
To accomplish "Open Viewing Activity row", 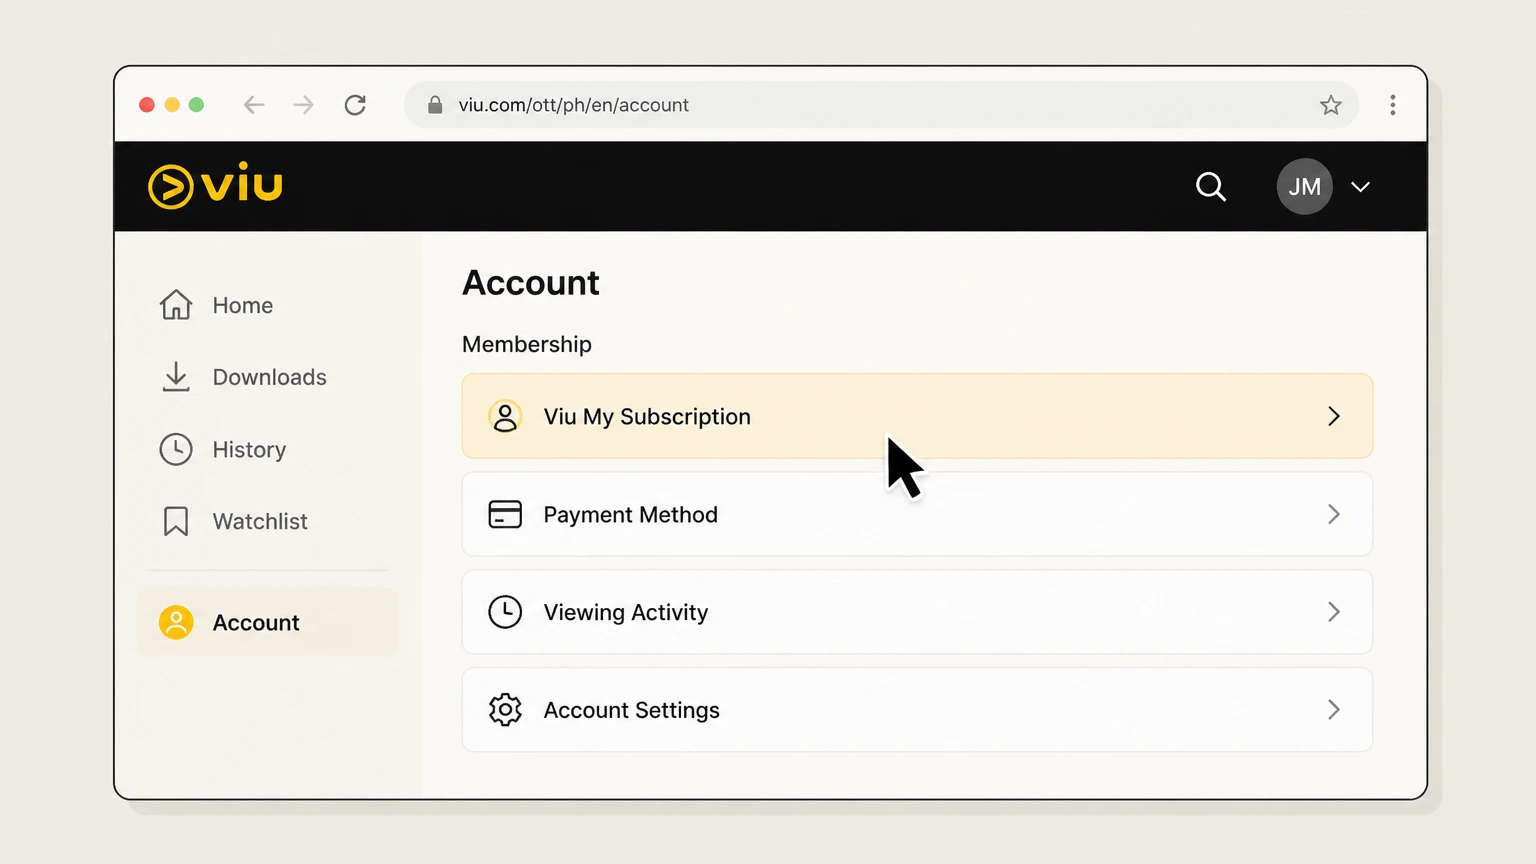I will coord(917,612).
